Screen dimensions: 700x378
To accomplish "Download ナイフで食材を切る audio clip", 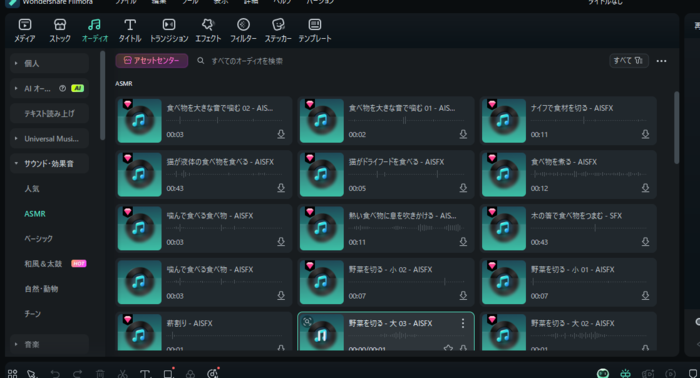I will click(x=645, y=134).
